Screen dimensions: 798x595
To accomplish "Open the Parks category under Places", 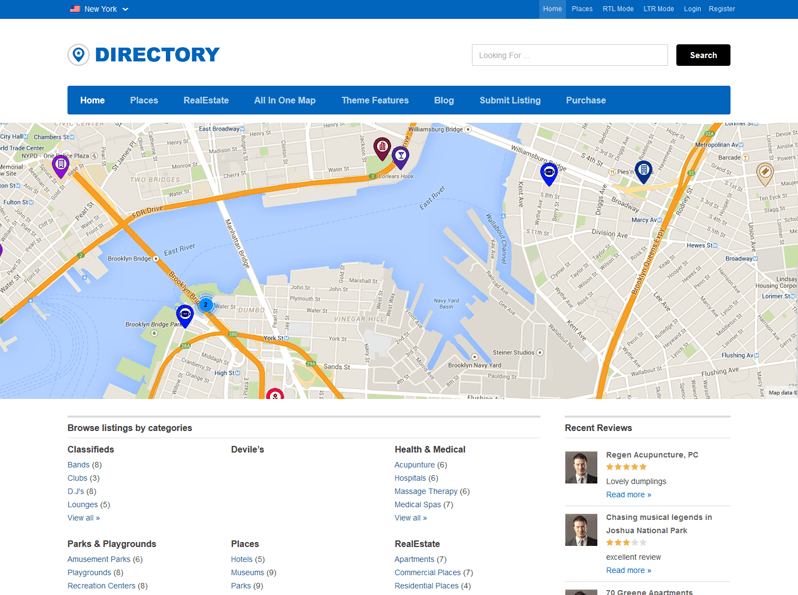I will coord(241,585).
